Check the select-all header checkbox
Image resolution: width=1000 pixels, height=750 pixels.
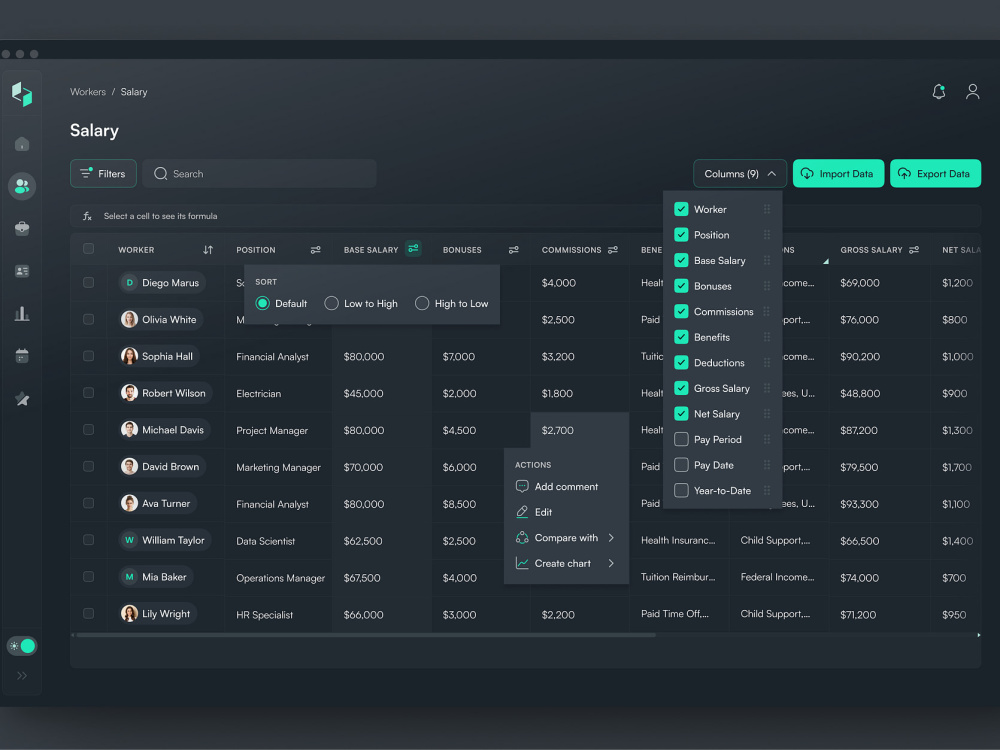coord(89,249)
